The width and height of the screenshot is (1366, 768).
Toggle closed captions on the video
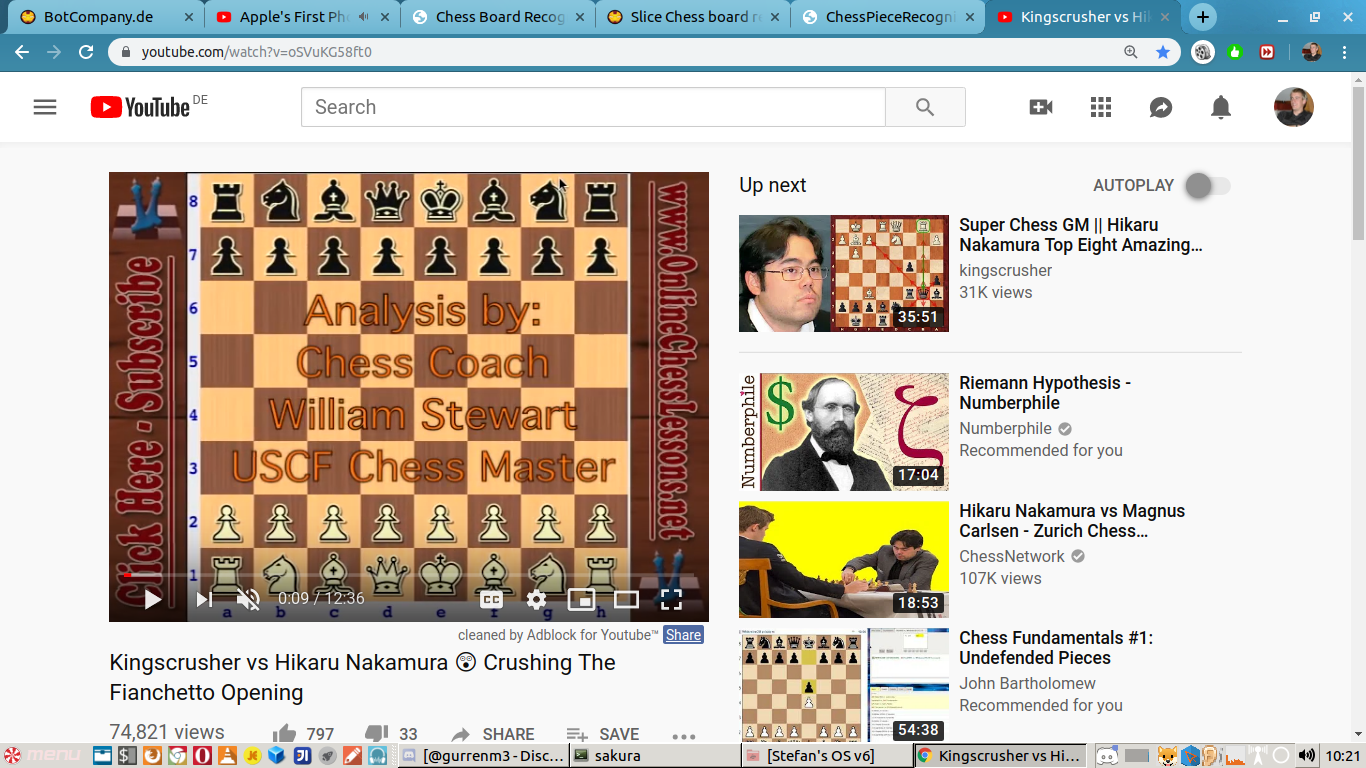click(491, 599)
